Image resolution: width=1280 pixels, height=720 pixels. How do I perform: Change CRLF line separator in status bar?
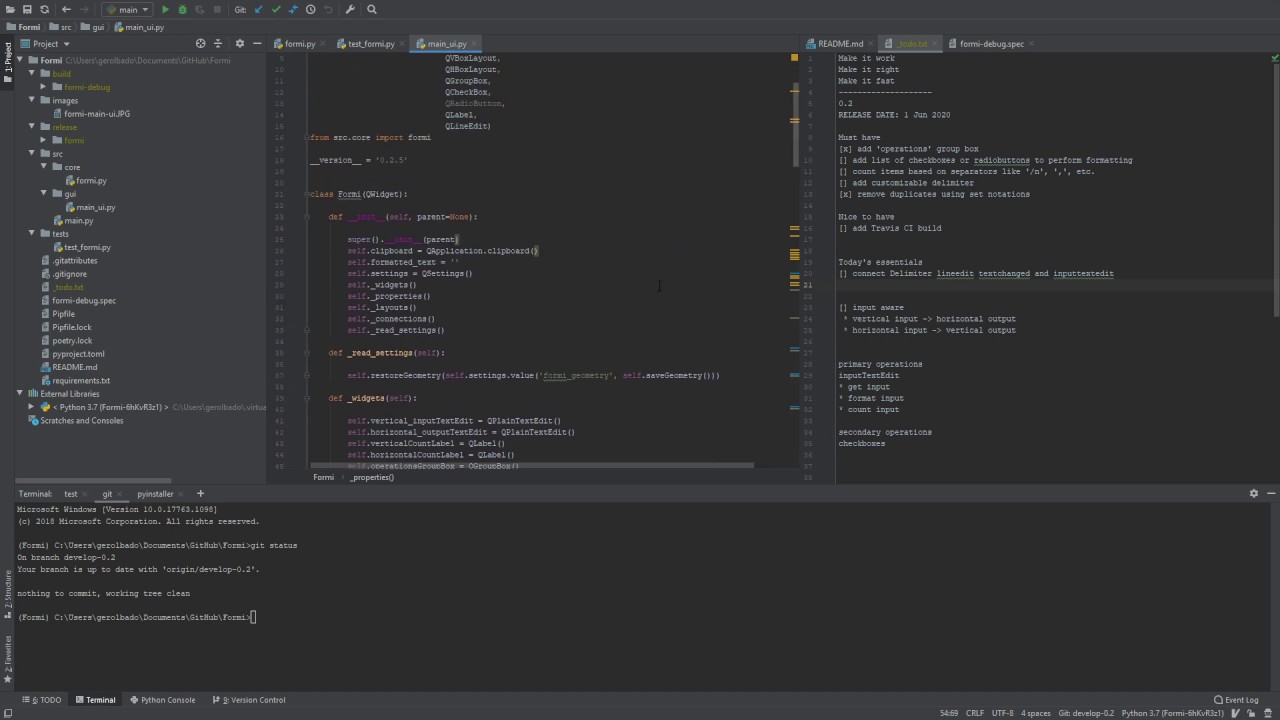coord(974,713)
